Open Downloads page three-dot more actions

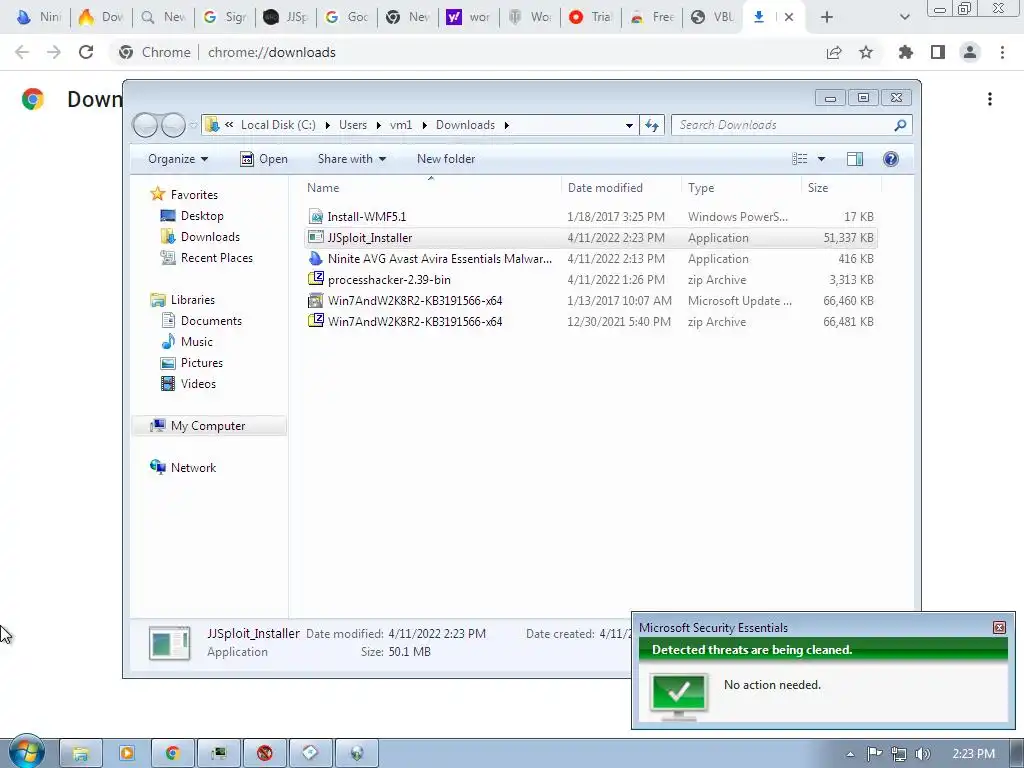pos(990,99)
